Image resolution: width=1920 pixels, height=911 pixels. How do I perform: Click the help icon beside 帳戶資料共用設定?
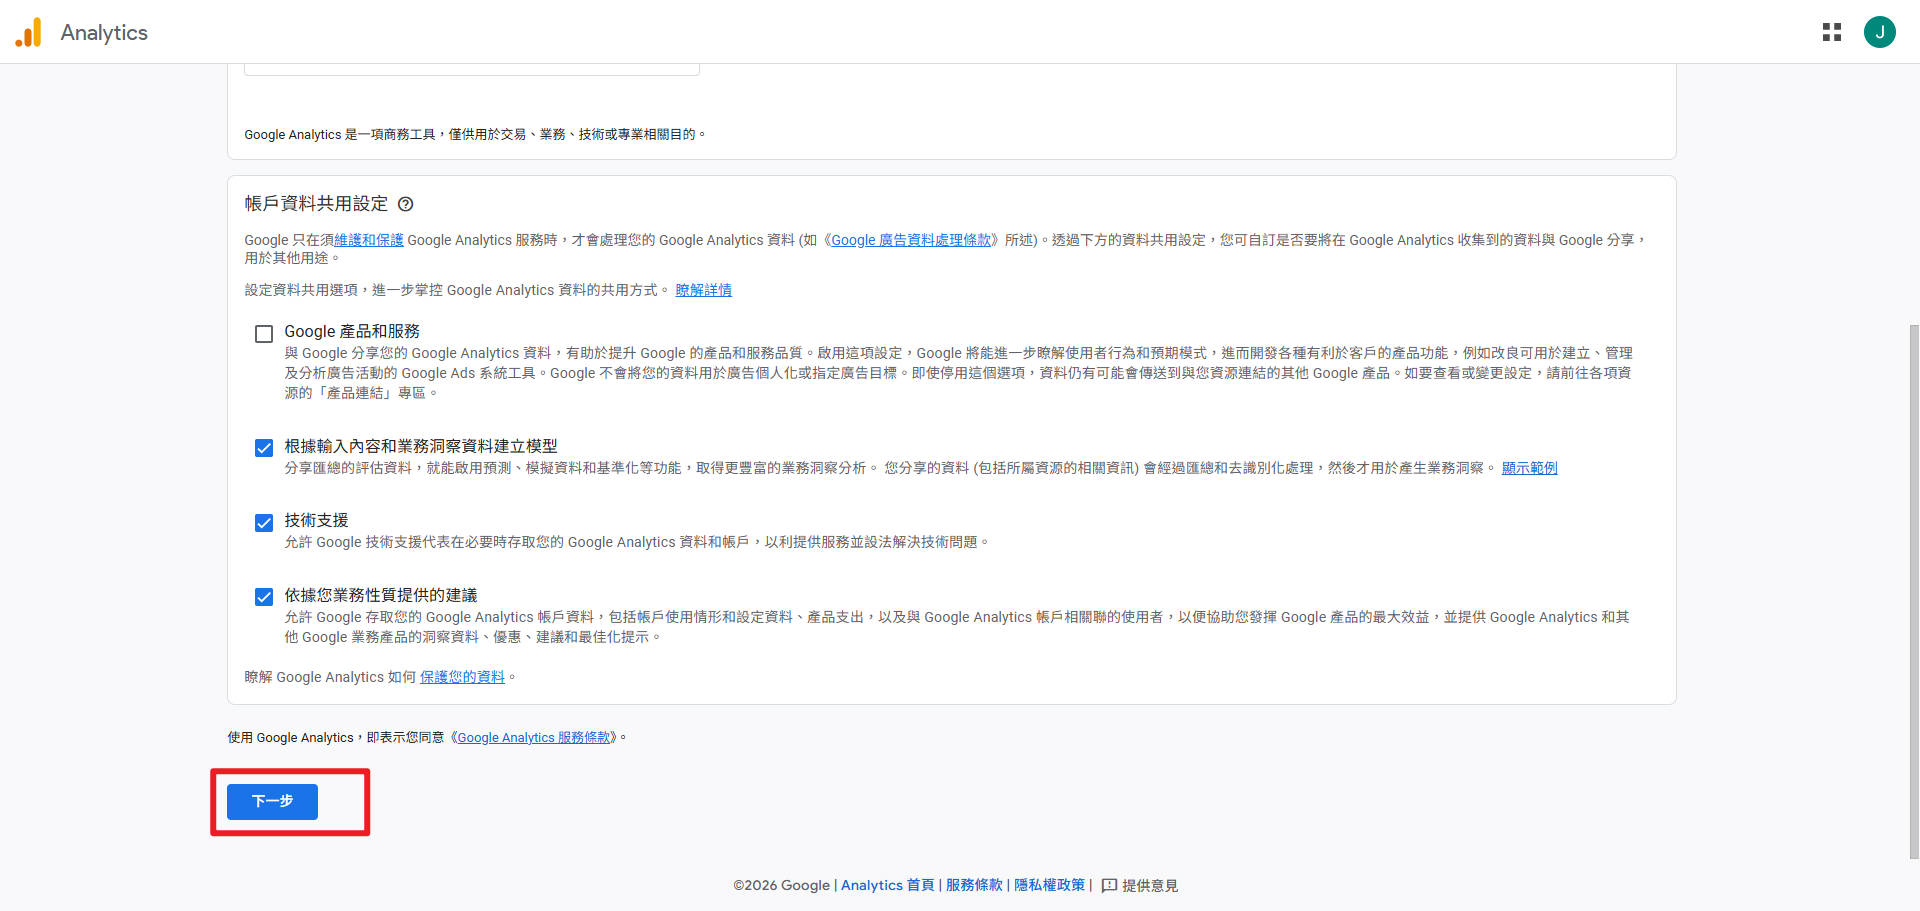[x=406, y=204]
